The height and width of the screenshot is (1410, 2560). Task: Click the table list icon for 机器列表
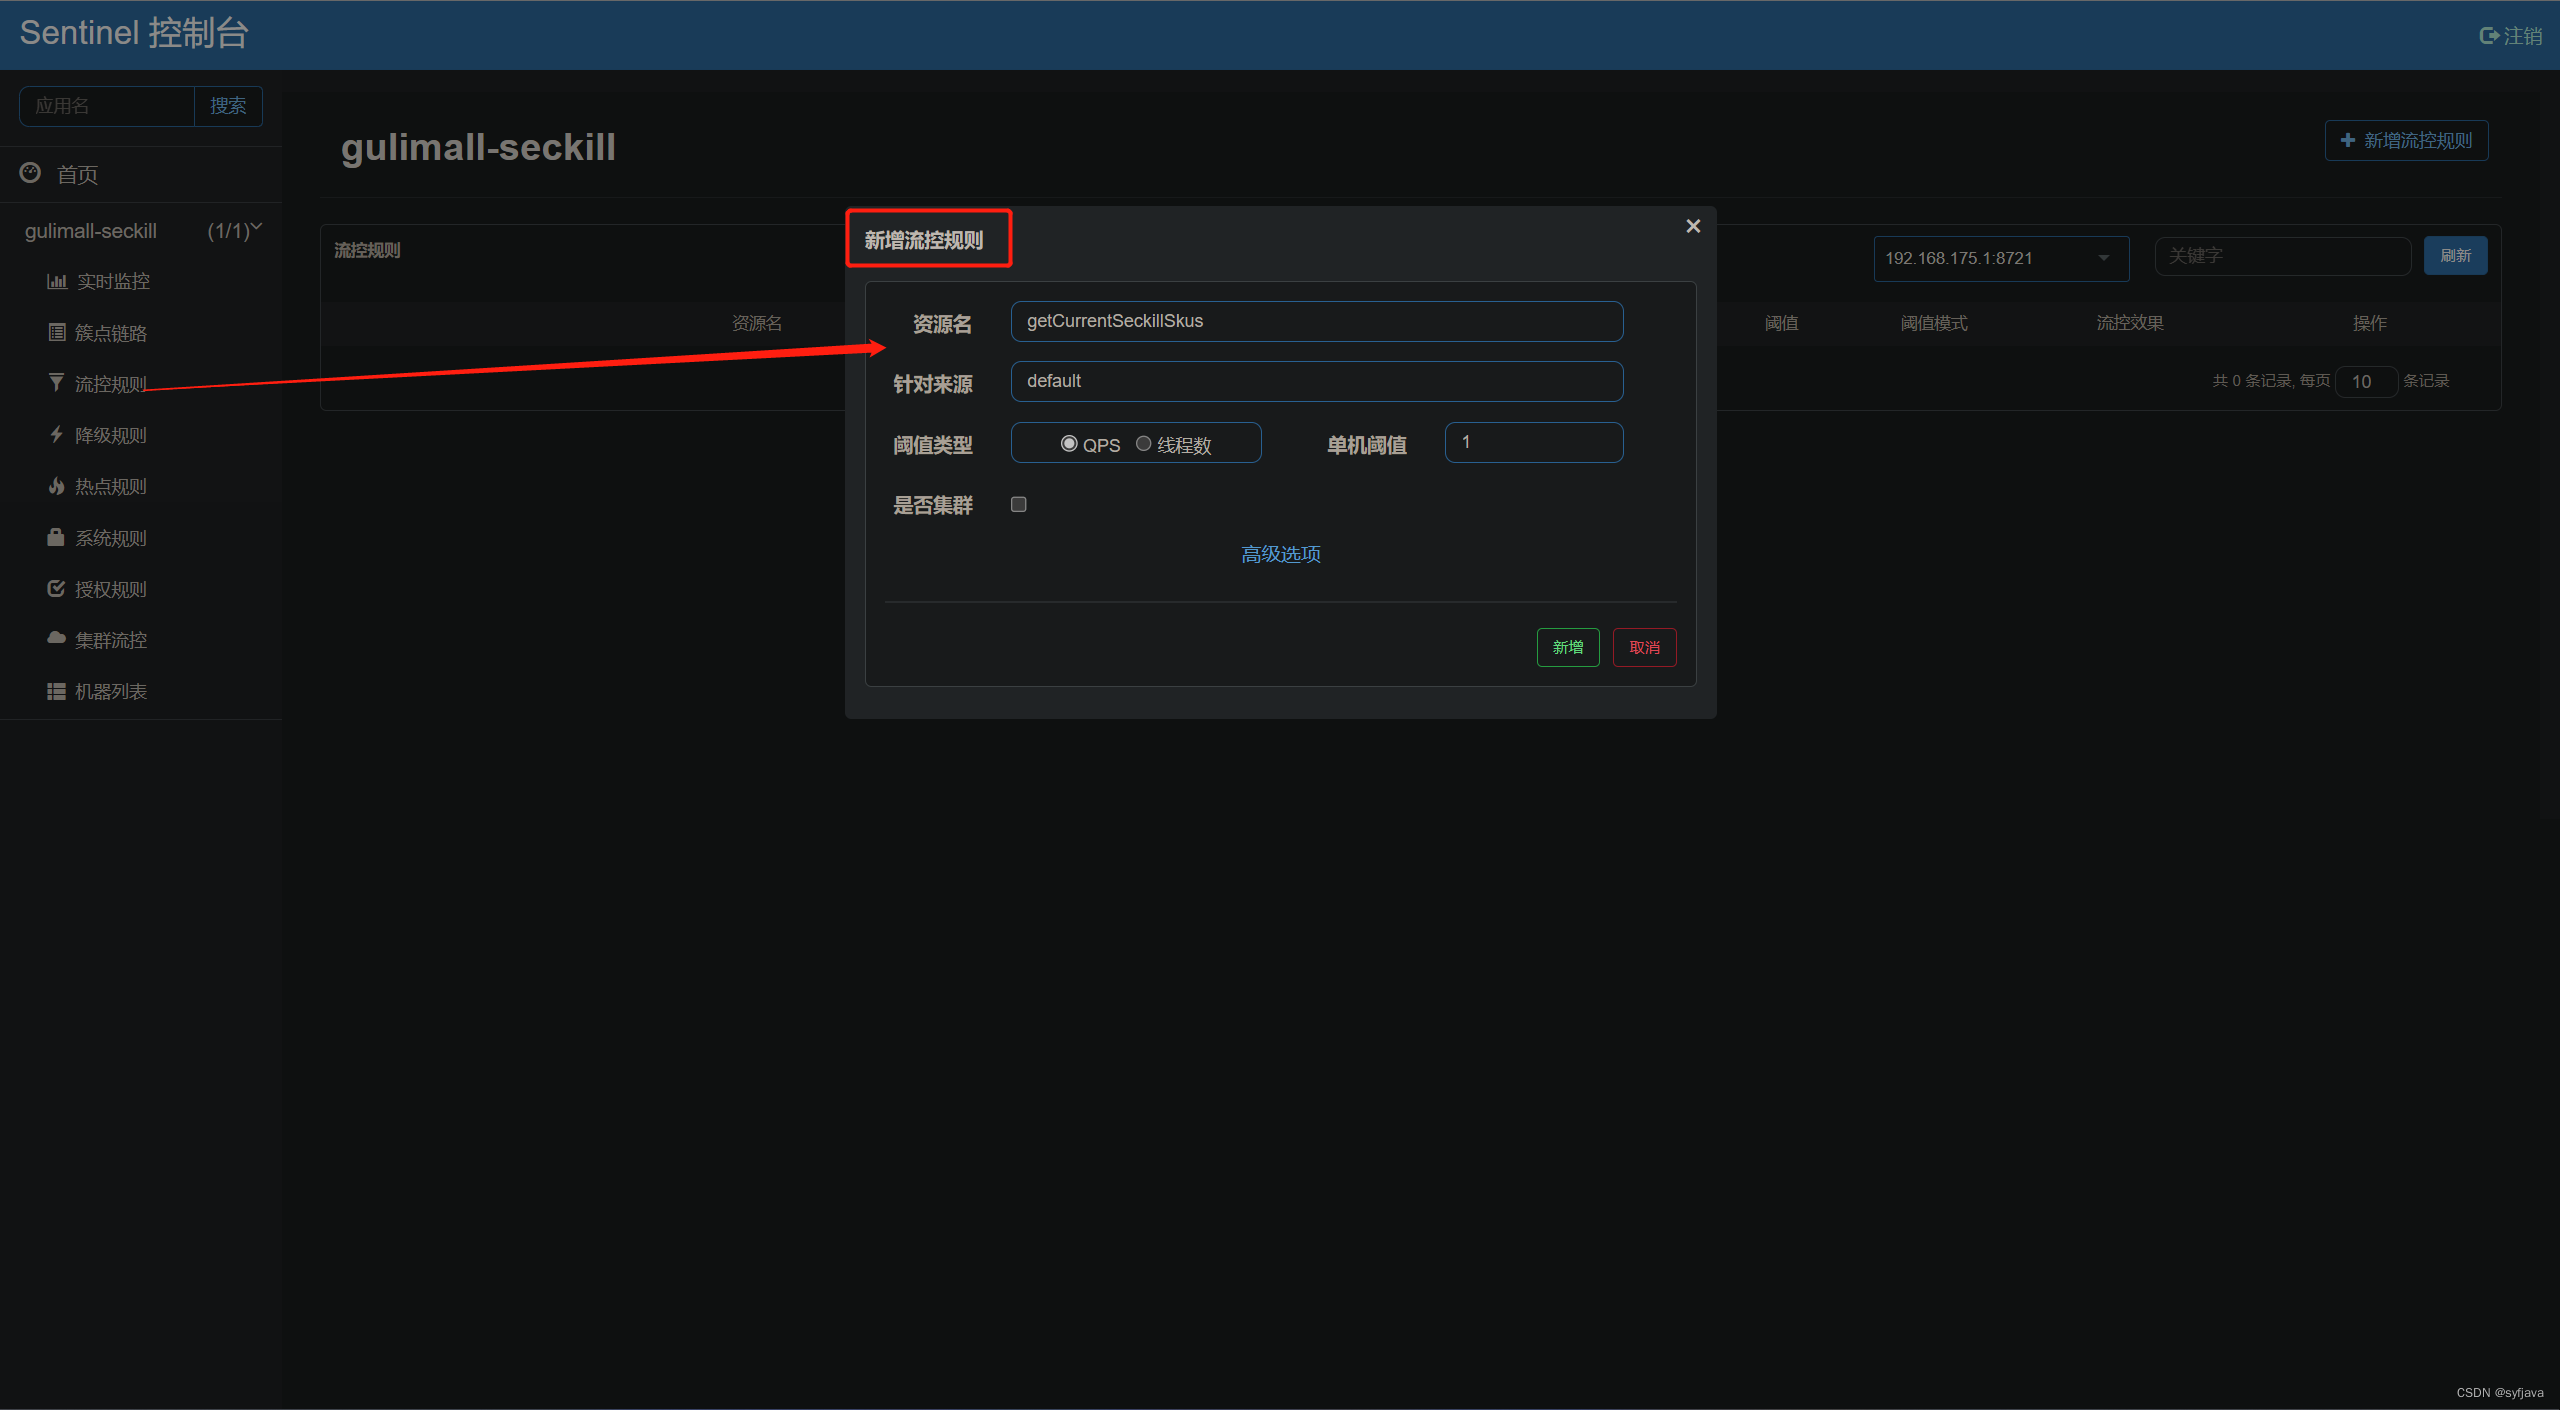pyautogui.click(x=56, y=691)
